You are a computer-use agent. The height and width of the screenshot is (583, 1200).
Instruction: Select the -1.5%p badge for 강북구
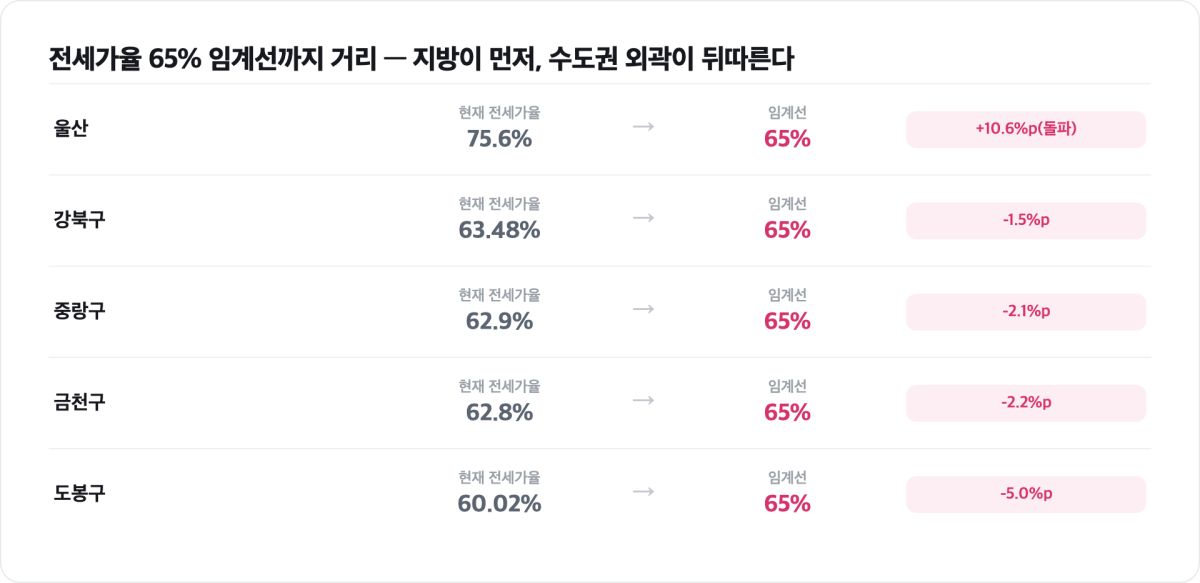(1026, 220)
